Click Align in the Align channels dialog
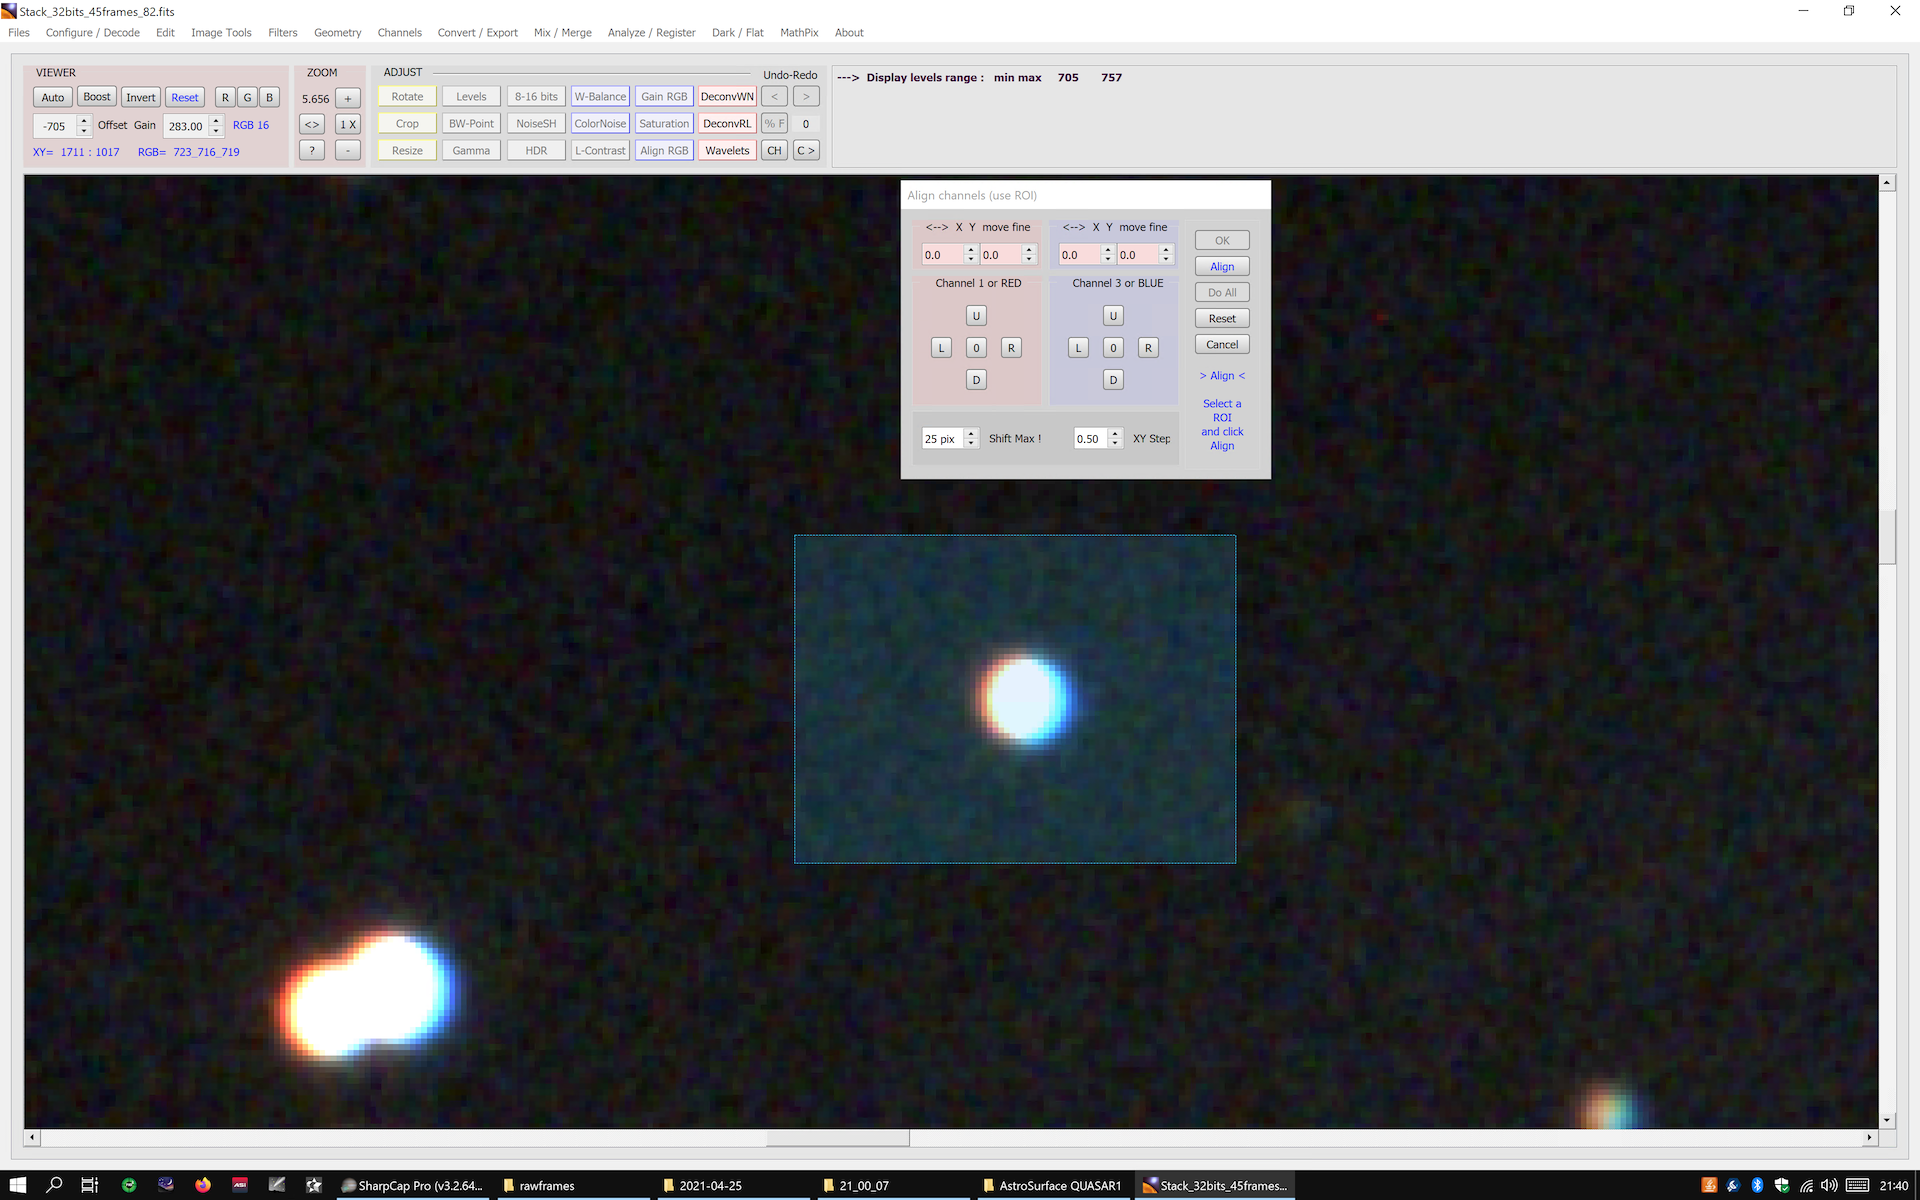The image size is (1920, 1200). pyautogui.click(x=1222, y=267)
